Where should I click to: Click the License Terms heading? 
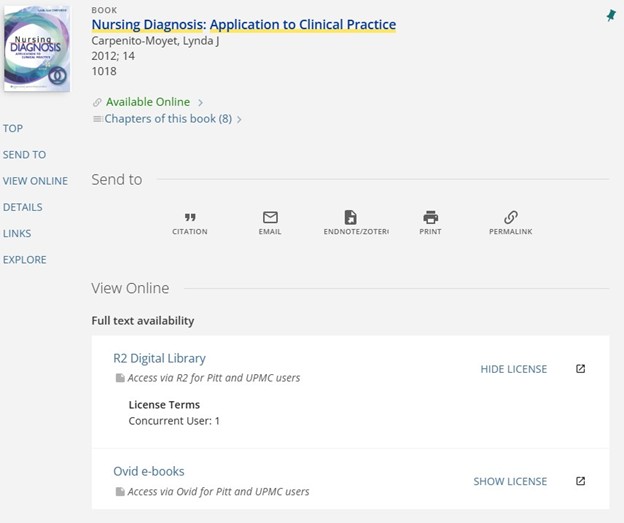coord(164,405)
